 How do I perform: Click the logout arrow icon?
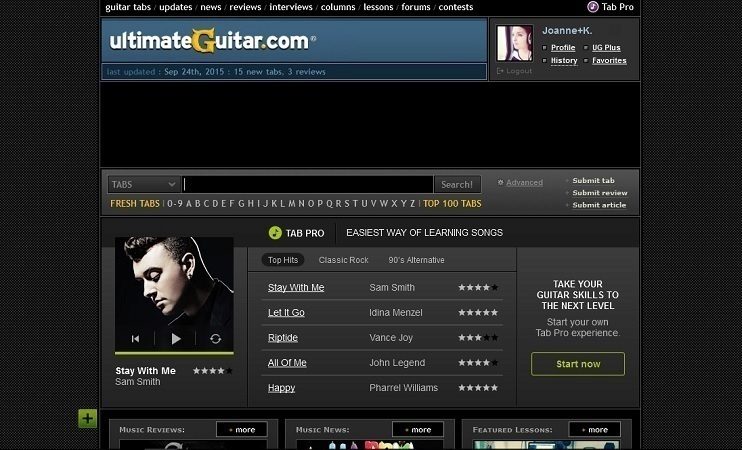tap(500, 71)
